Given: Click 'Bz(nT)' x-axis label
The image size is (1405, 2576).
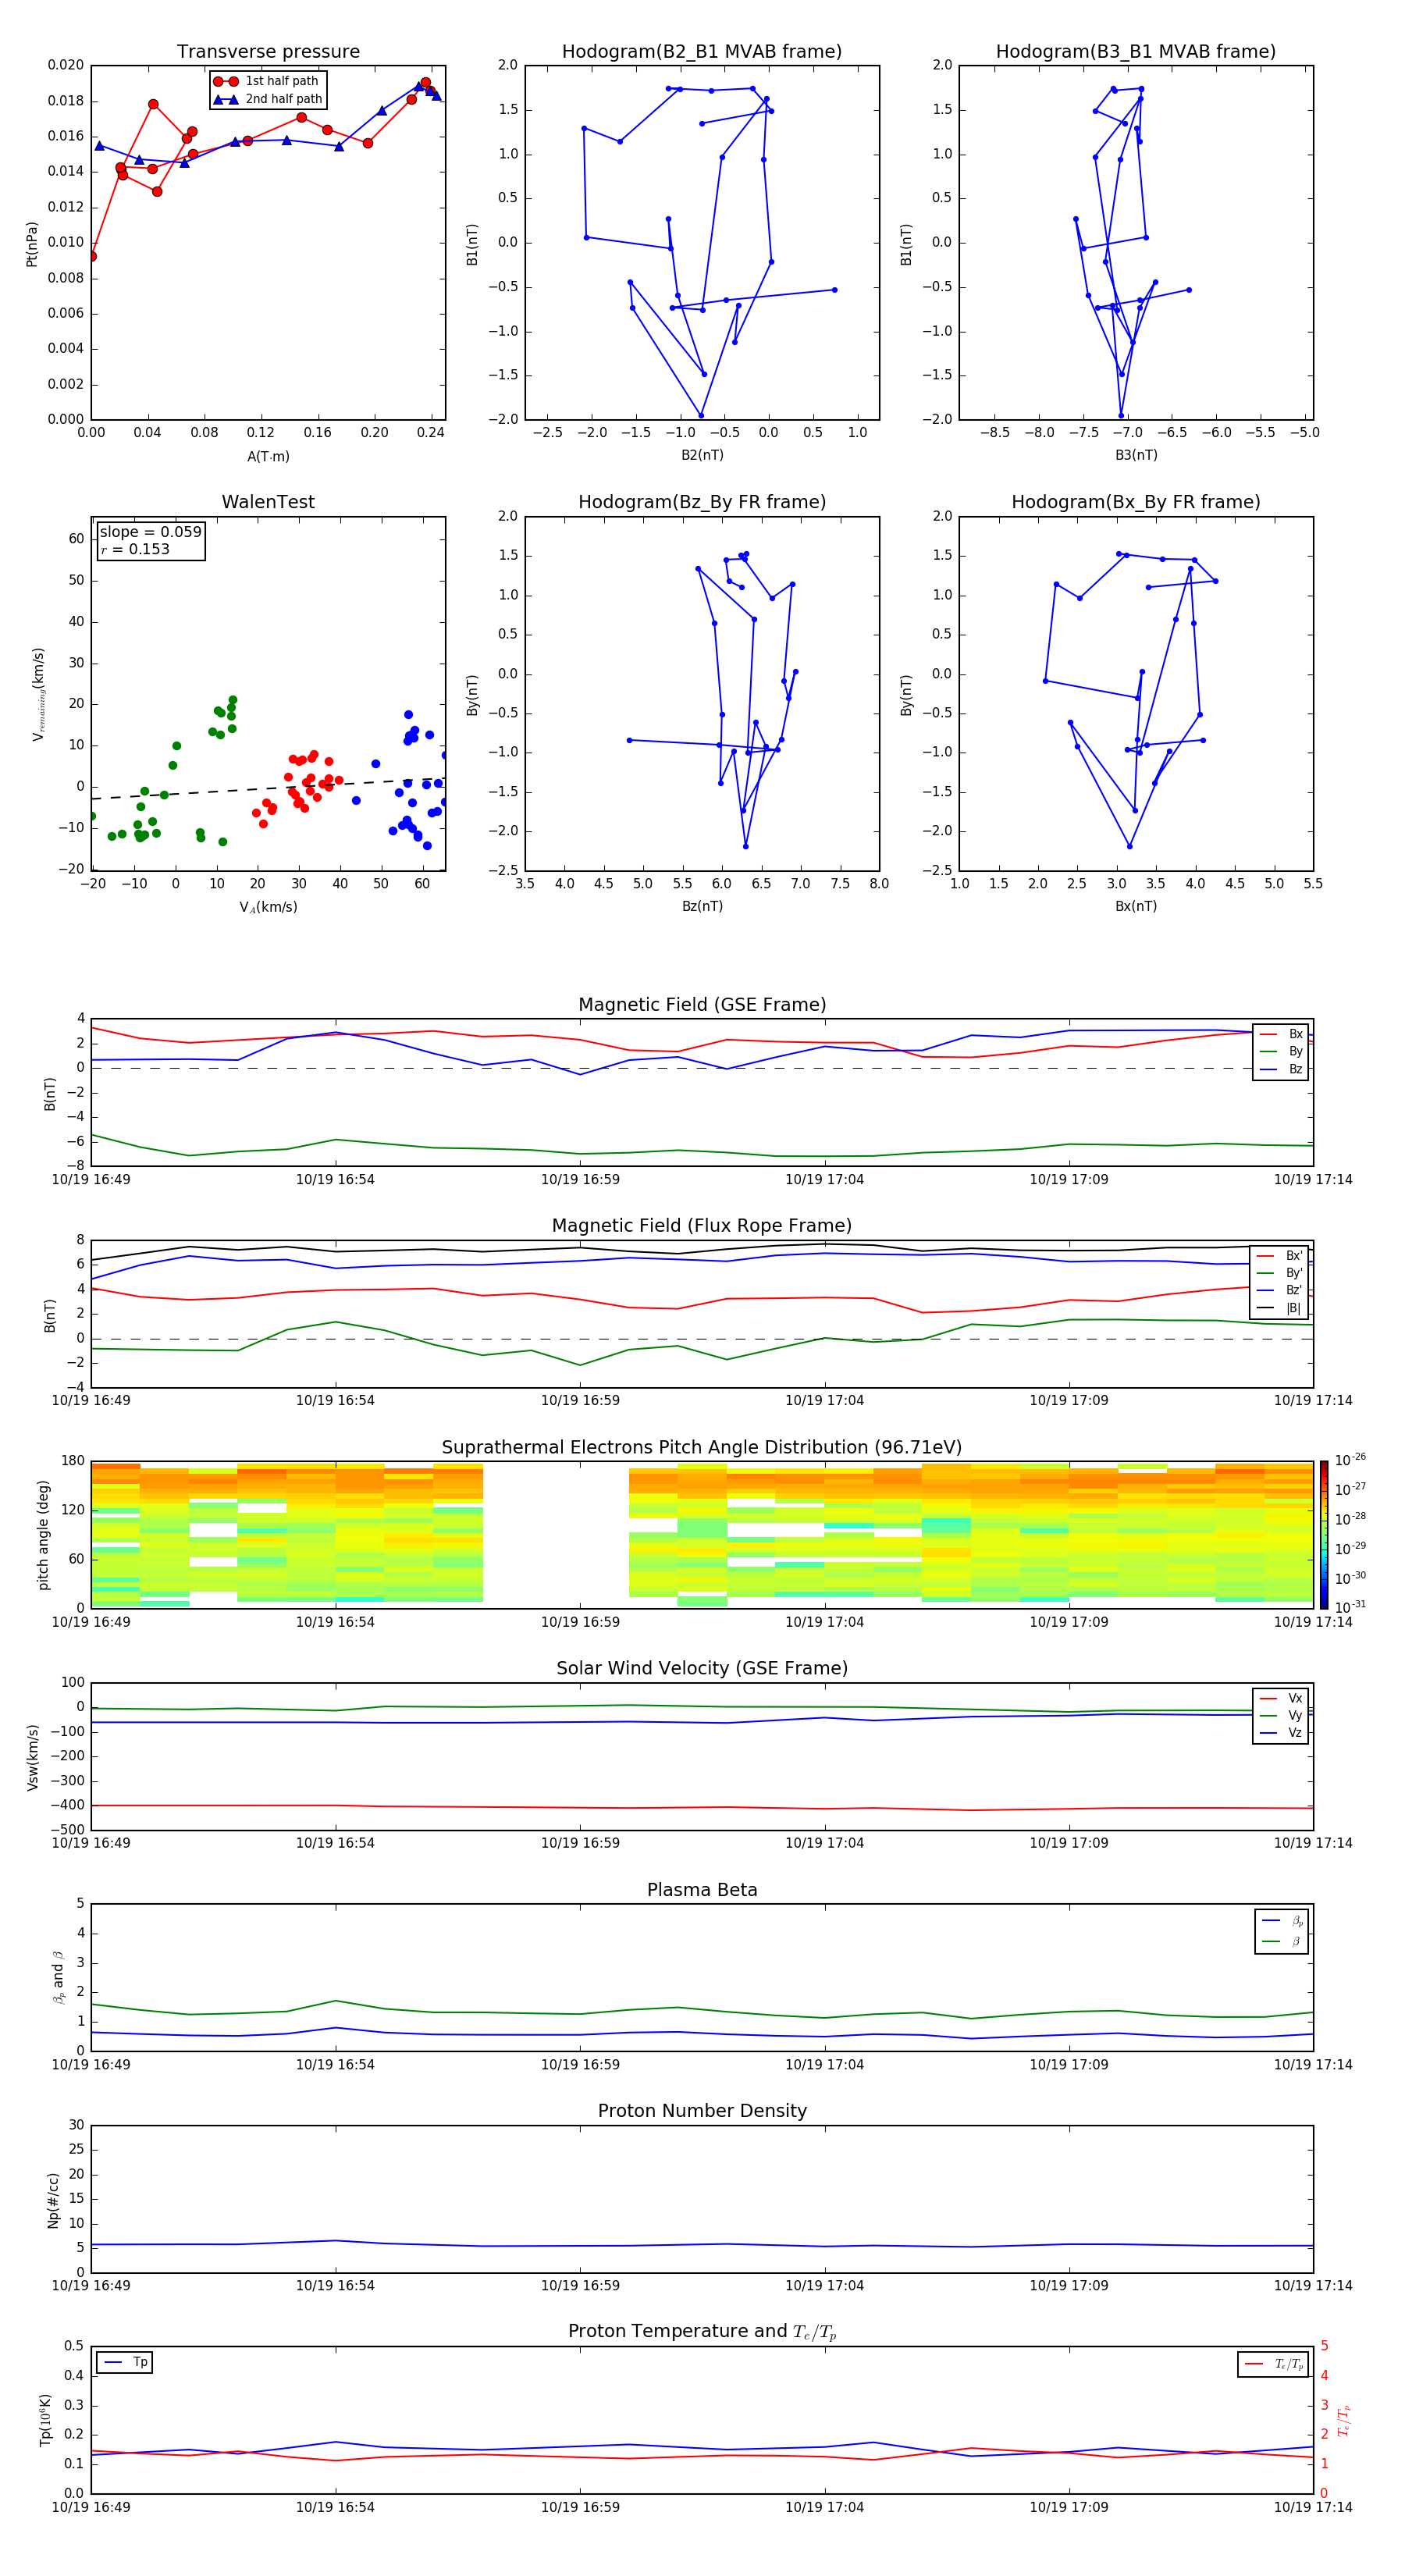Looking at the screenshot, I should pyautogui.click(x=702, y=906).
